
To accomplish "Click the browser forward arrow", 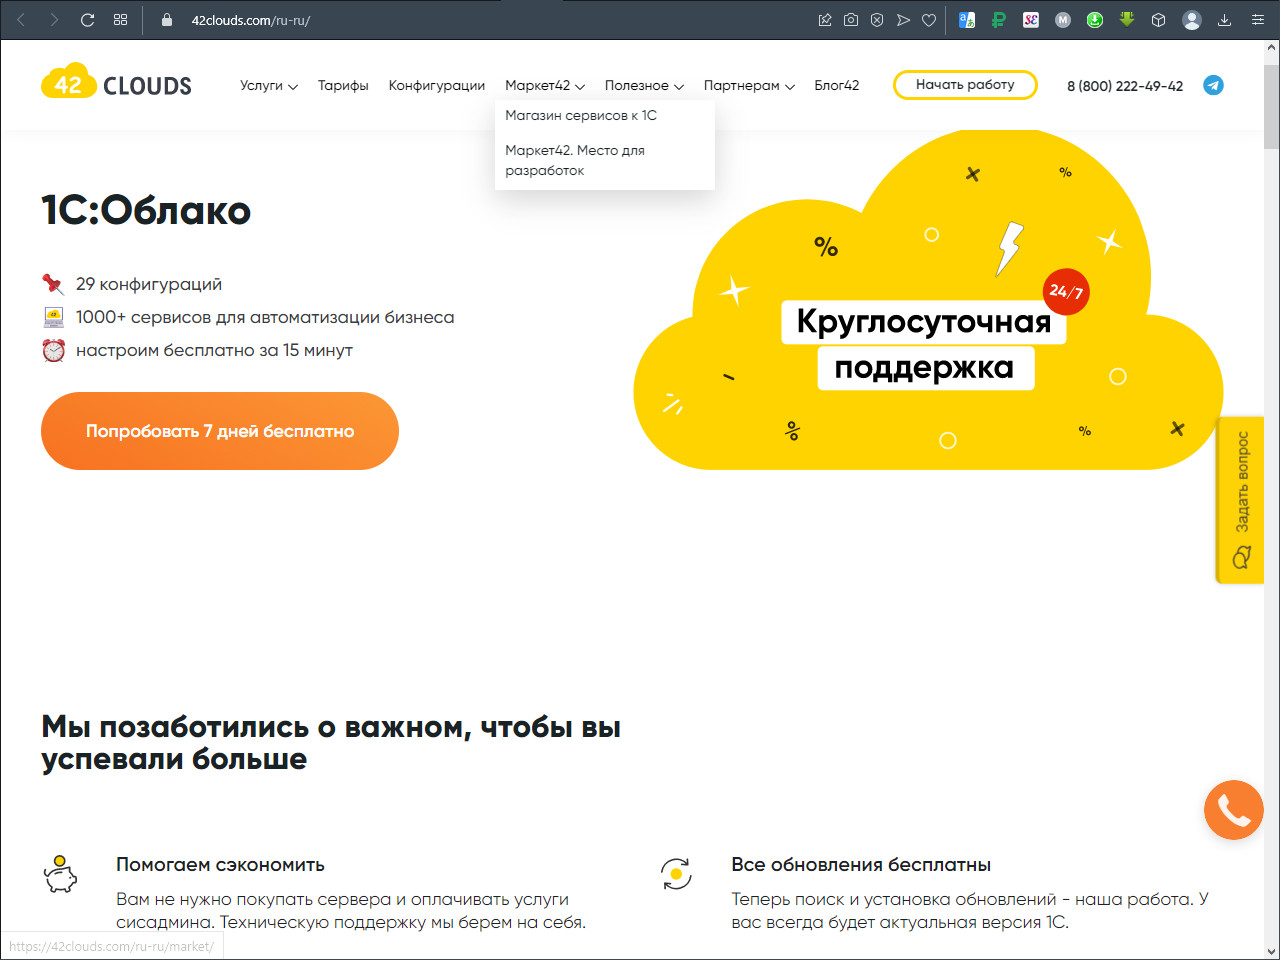I will point(54,20).
